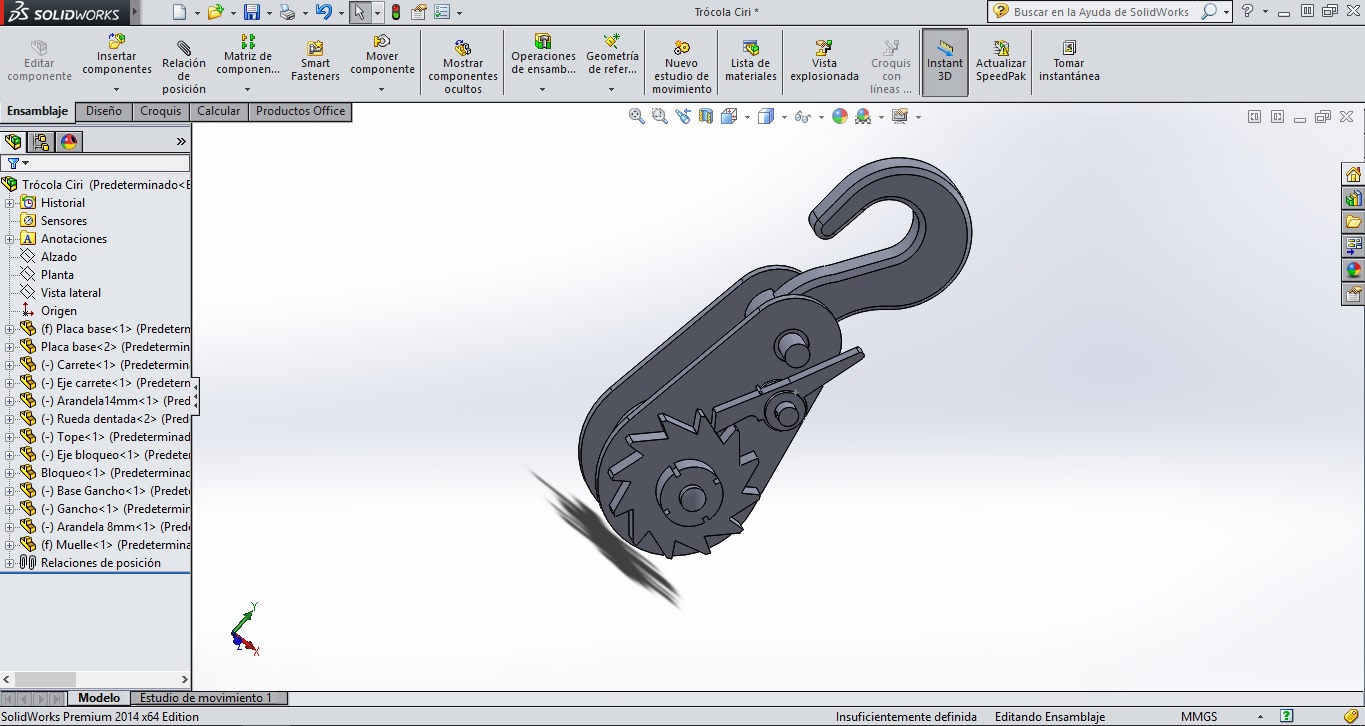Click the Selection arrow tool toggle
This screenshot has height=726, width=1365.
pos(360,12)
